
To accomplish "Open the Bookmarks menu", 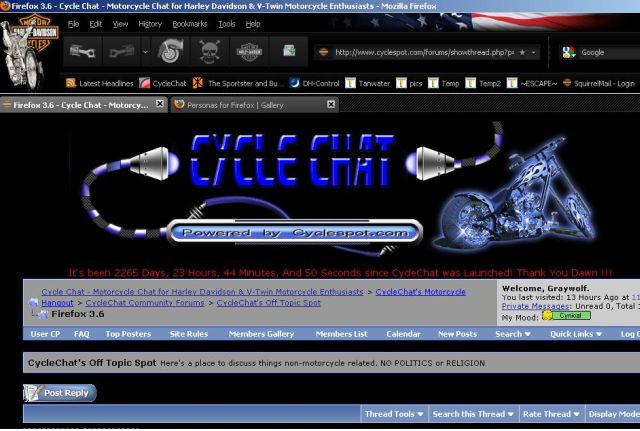I will 190,24.
